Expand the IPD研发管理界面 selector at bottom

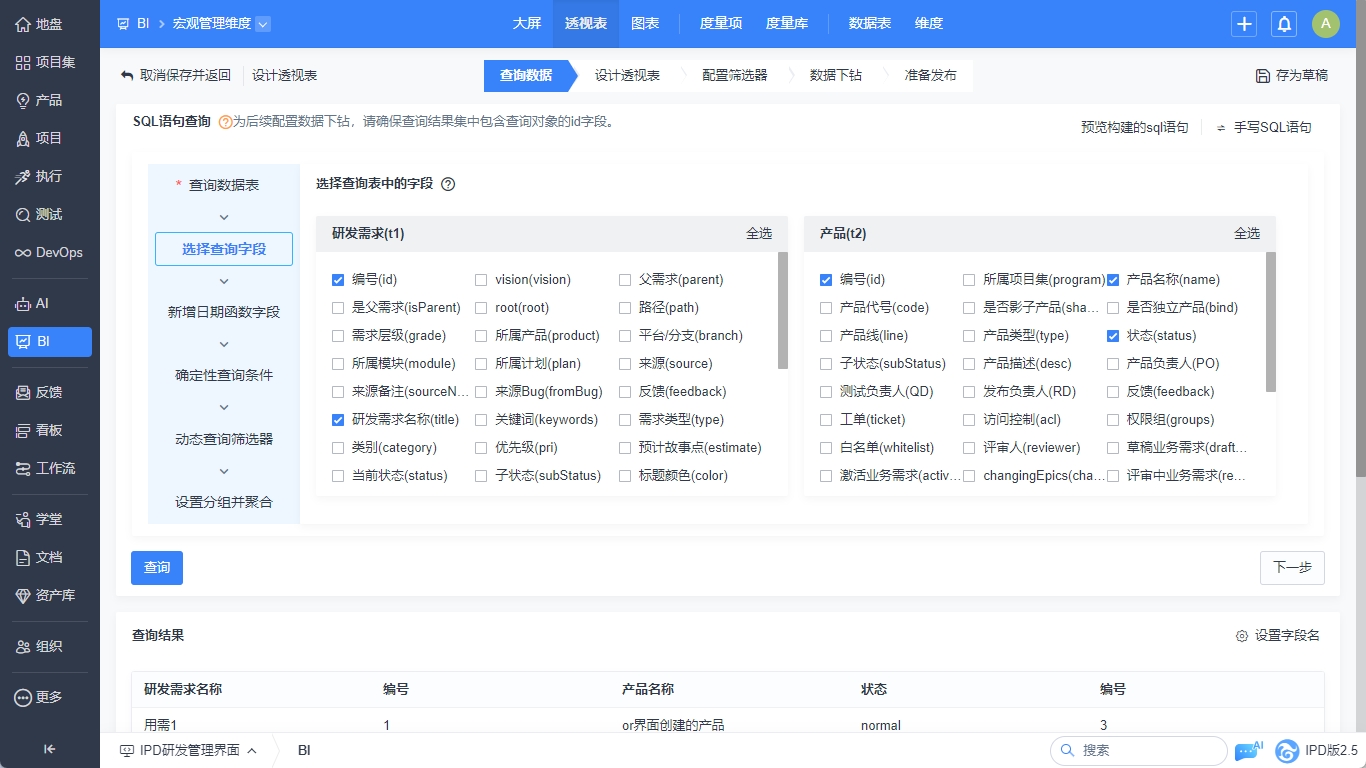(x=252, y=750)
